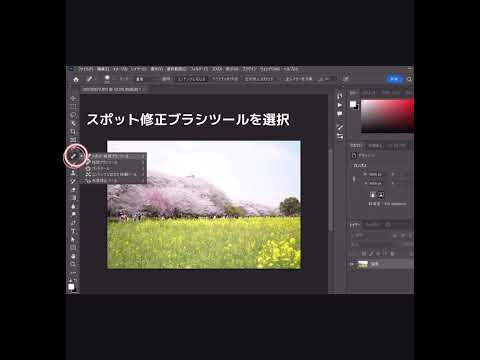Open the Actions panel play icon
The height and width of the screenshot is (360, 480).
340,105
